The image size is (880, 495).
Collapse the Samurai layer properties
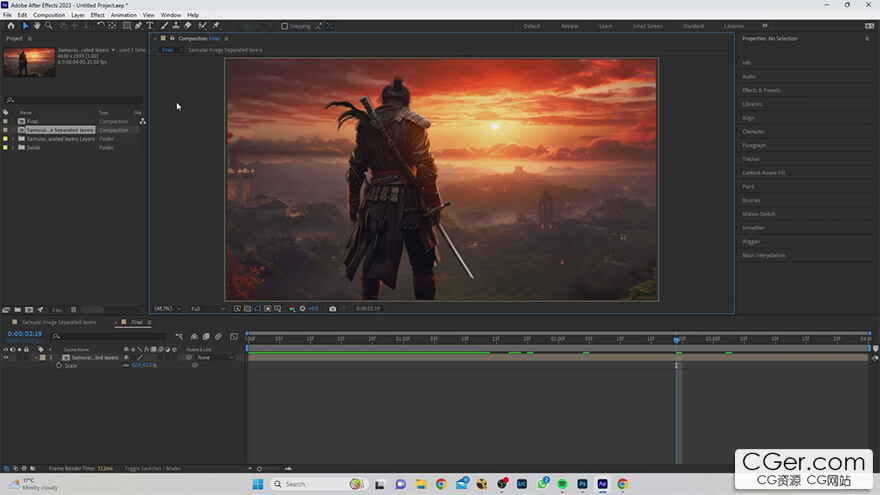(36, 358)
